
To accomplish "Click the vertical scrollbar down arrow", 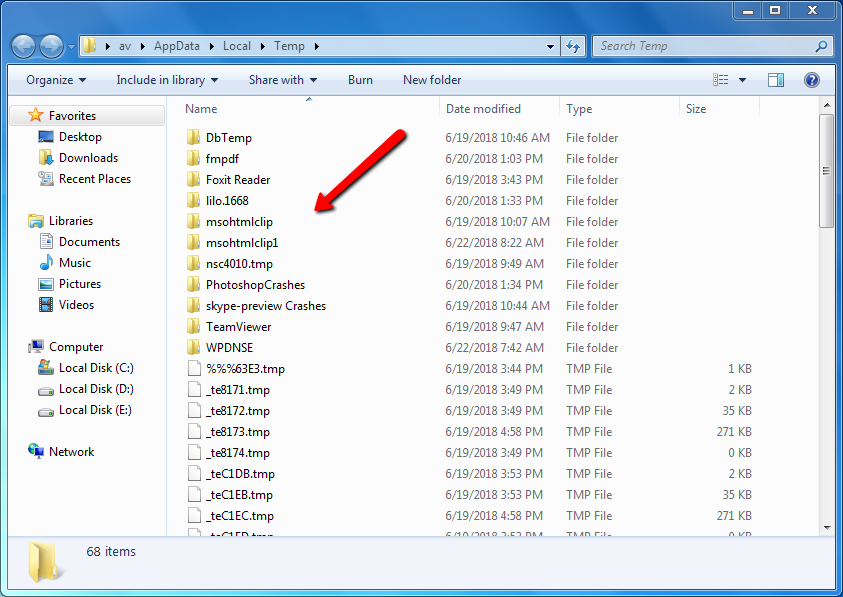I will point(826,527).
